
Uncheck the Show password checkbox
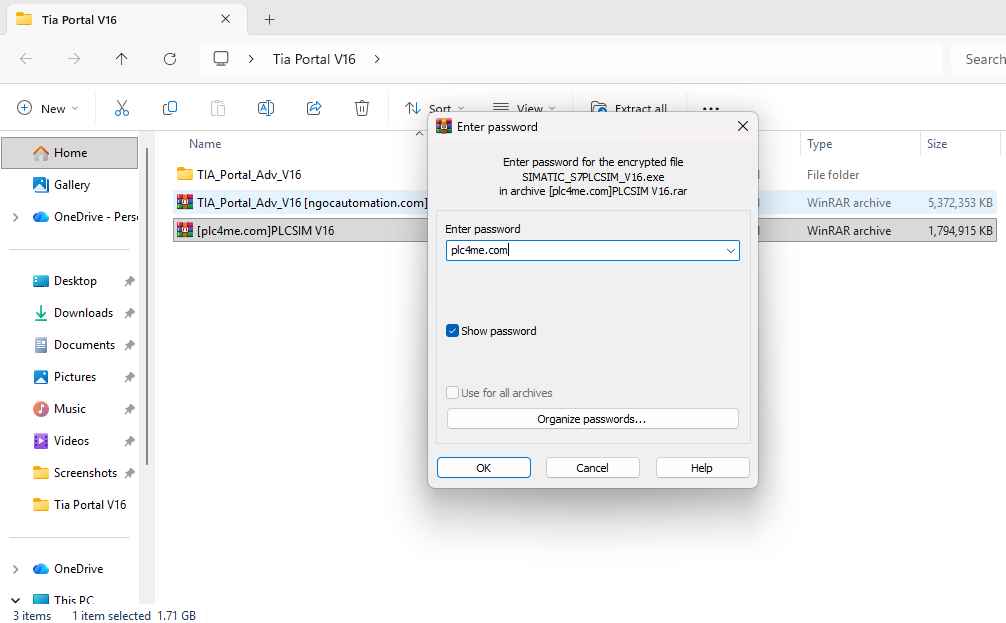point(453,331)
